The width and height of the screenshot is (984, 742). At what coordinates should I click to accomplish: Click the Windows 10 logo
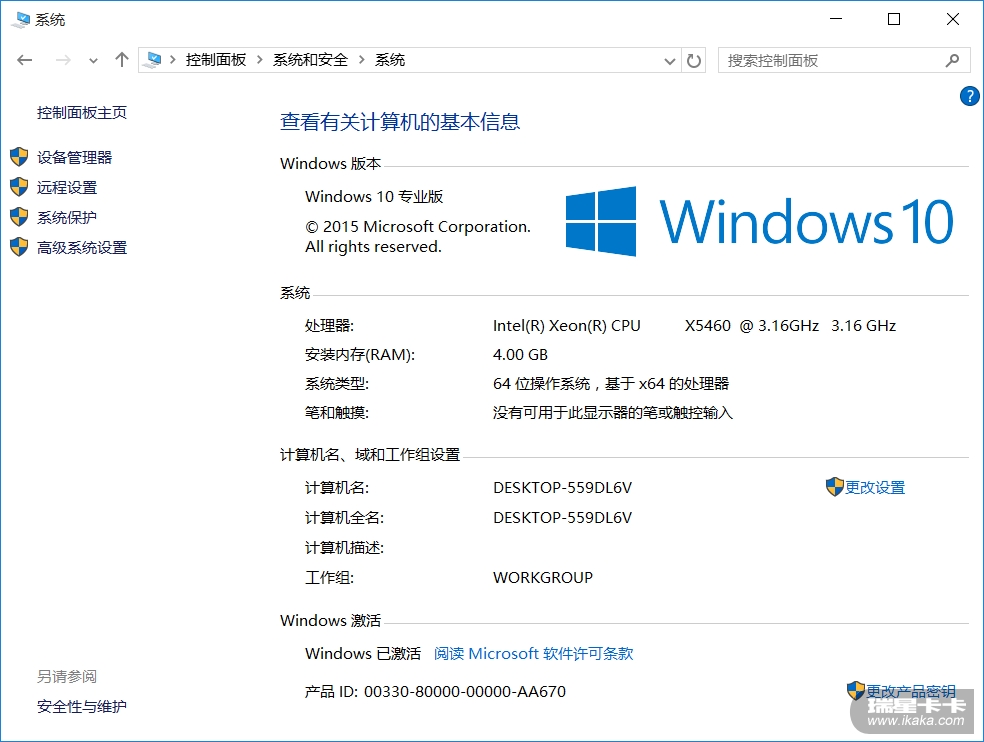coord(759,221)
